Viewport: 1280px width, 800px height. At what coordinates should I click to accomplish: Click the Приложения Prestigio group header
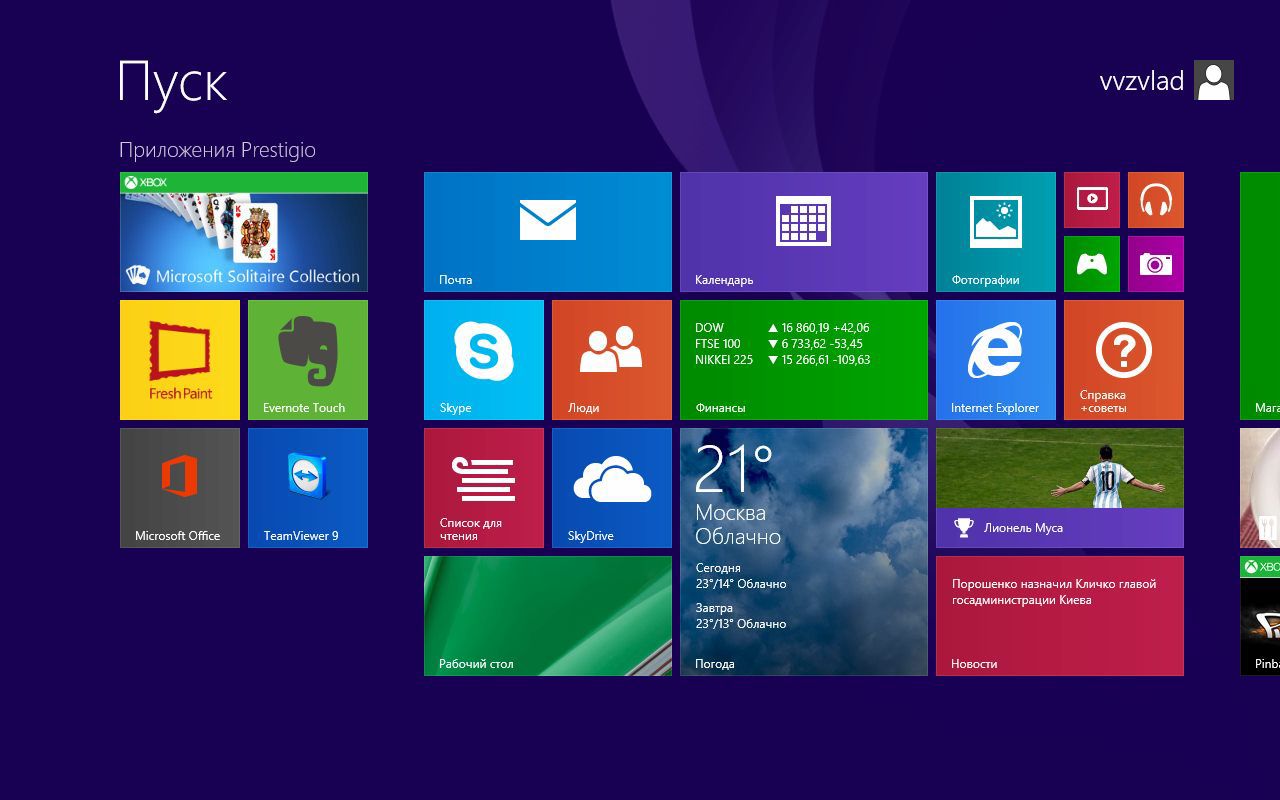pyautogui.click(x=217, y=150)
